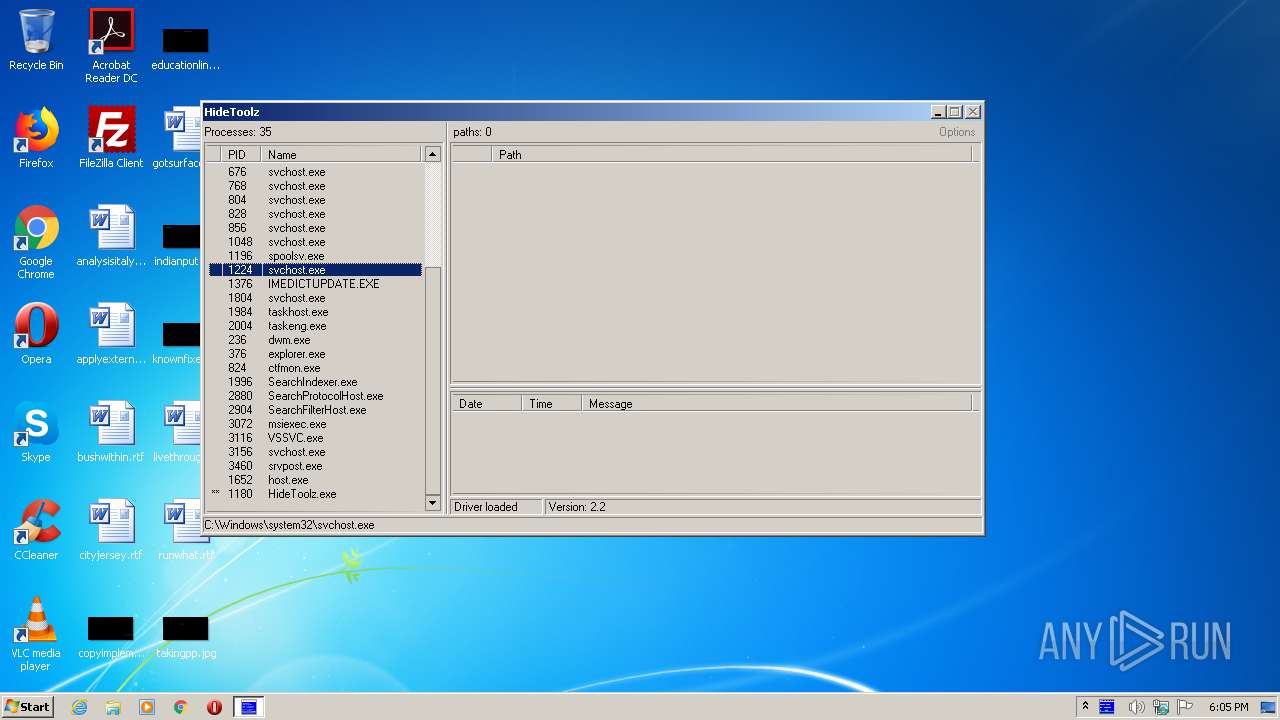Select takingpp.jpg file on desktop
Image resolution: width=1280 pixels, height=720 pixels.
click(186, 637)
